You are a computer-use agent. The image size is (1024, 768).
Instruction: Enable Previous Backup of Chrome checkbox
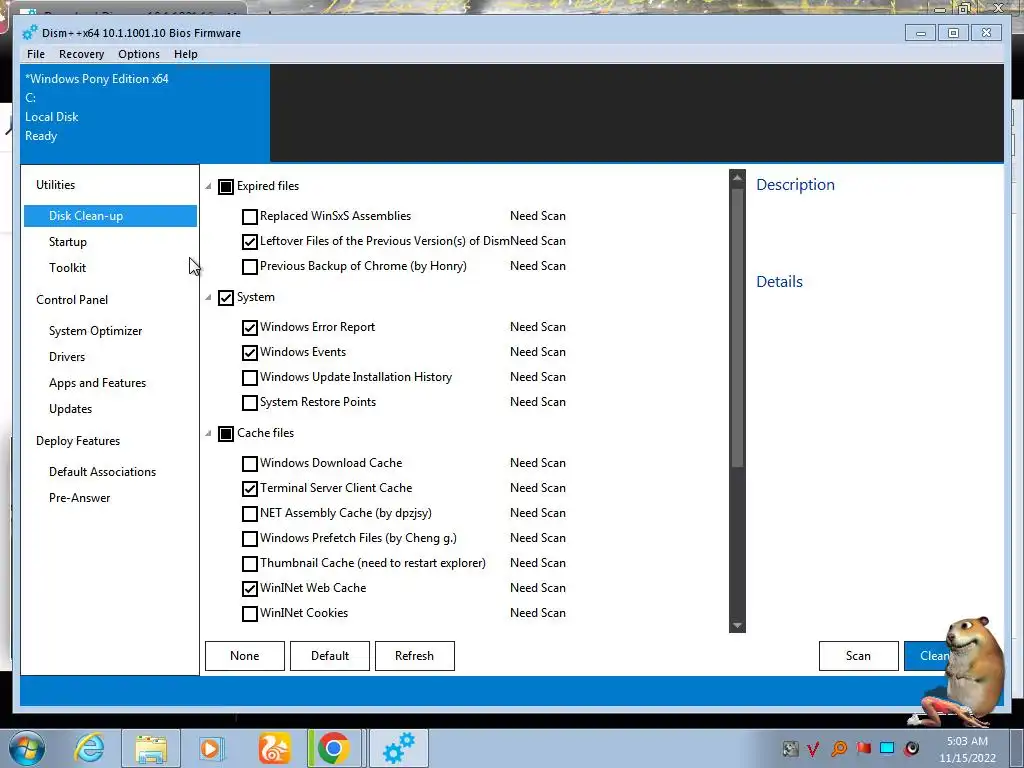tap(249, 266)
